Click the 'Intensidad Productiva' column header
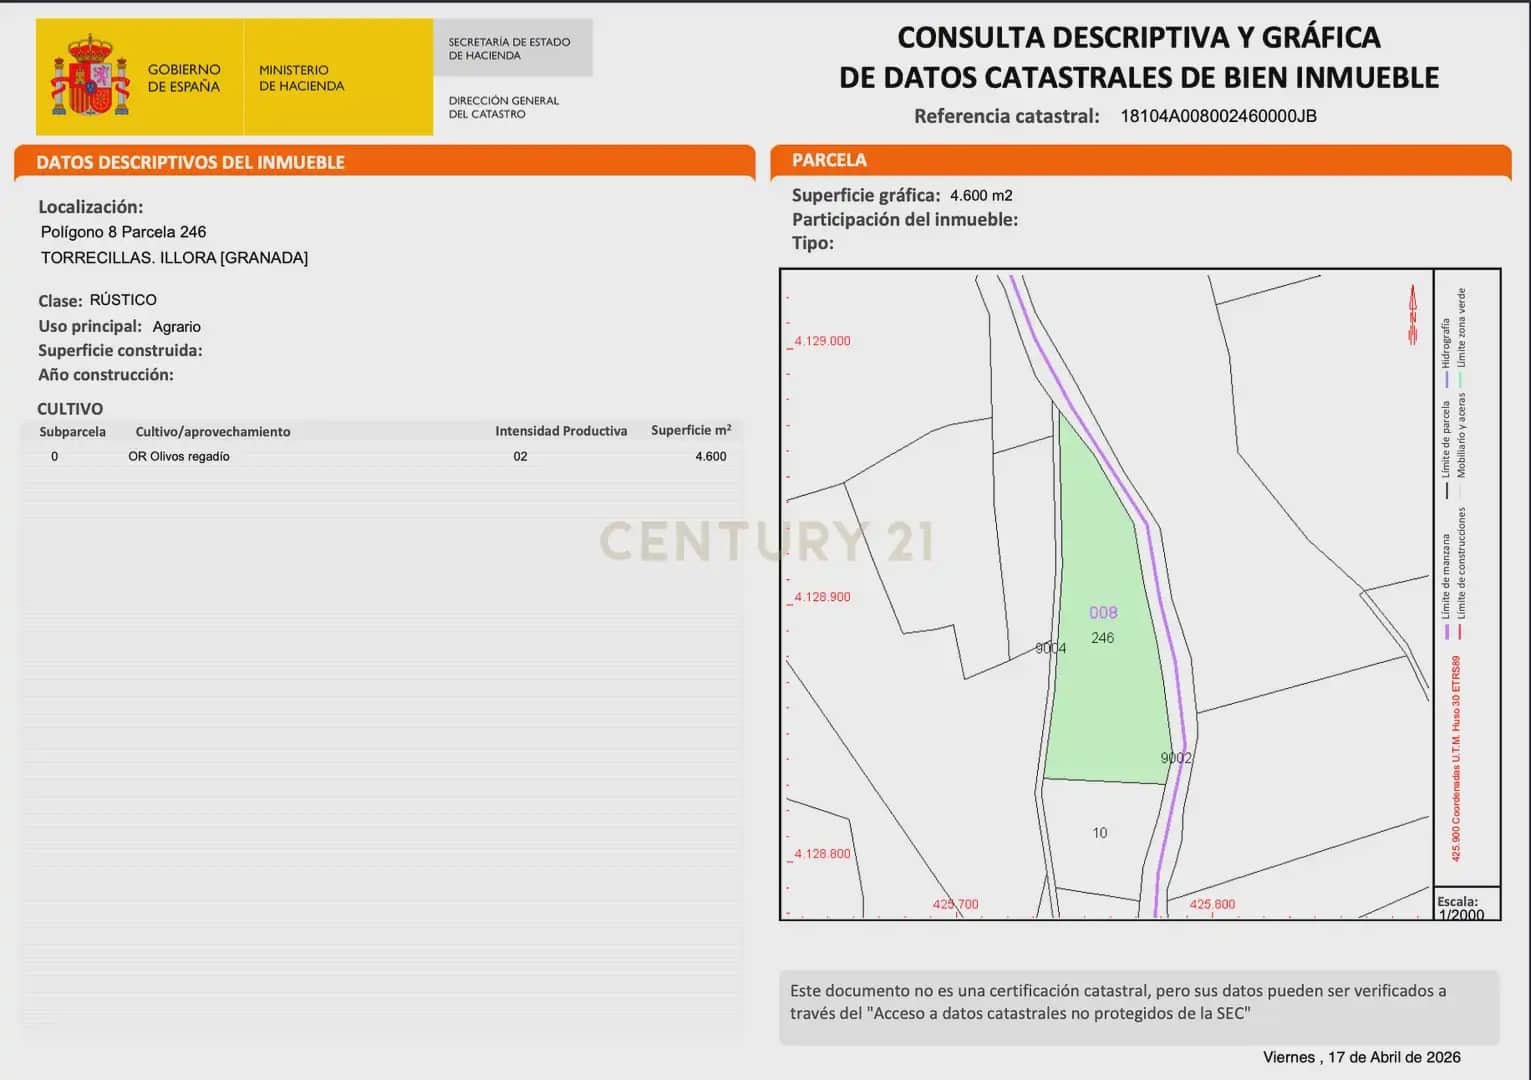 point(561,431)
